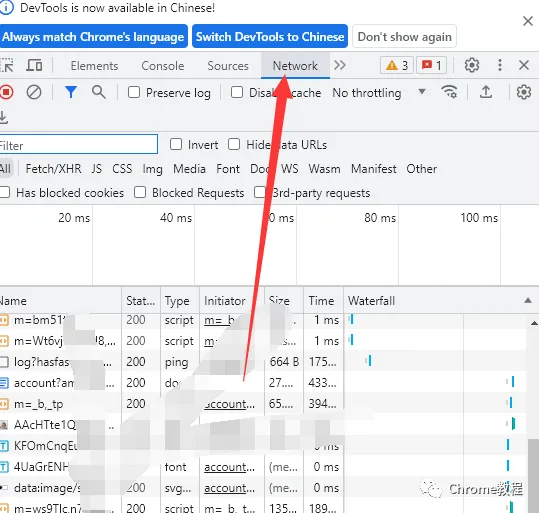
Task: Open DevTools settings gear in tab bar
Action: (x=472, y=65)
